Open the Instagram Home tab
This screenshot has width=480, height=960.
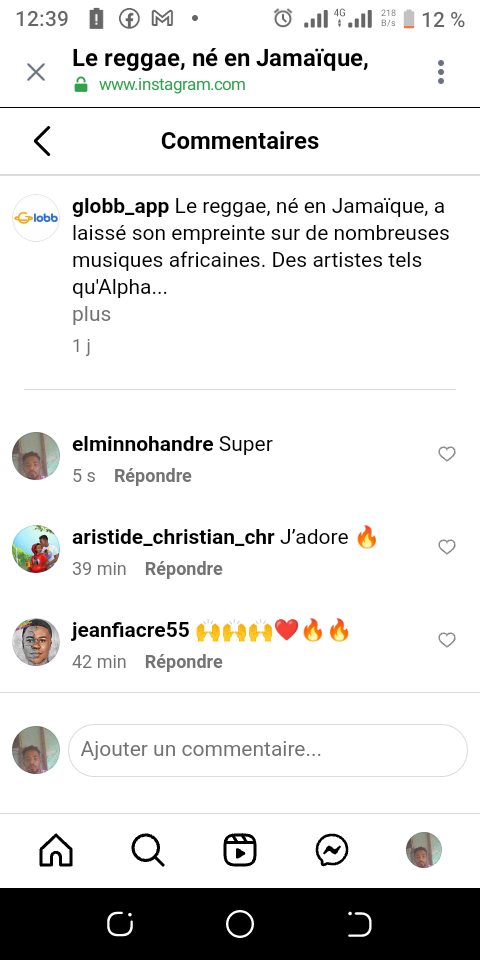[x=56, y=850]
